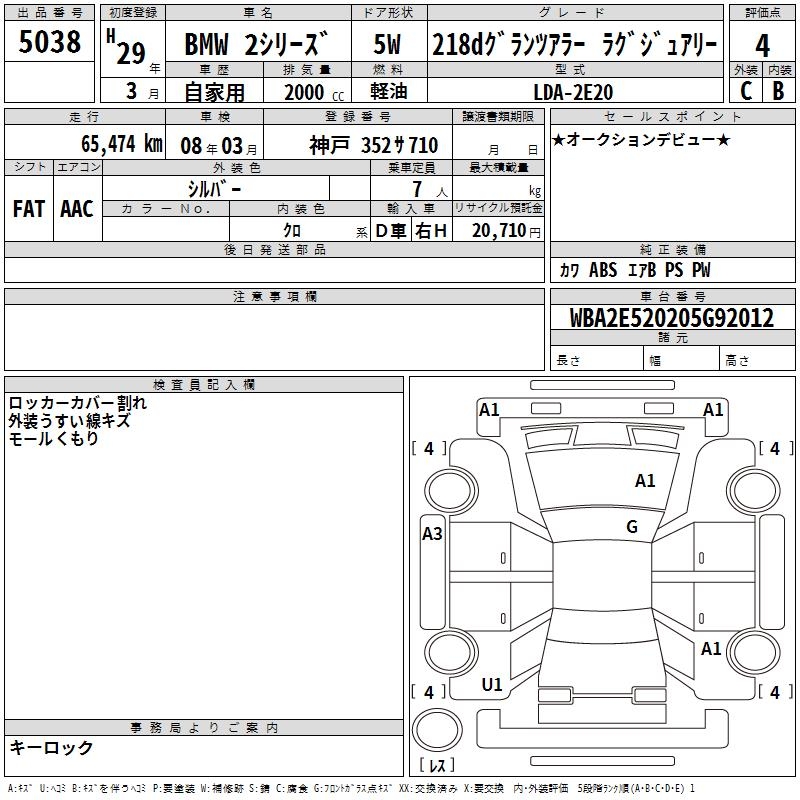Click inspector note モールくもり
The image size is (800, 800).
click(x=53, y=438)
